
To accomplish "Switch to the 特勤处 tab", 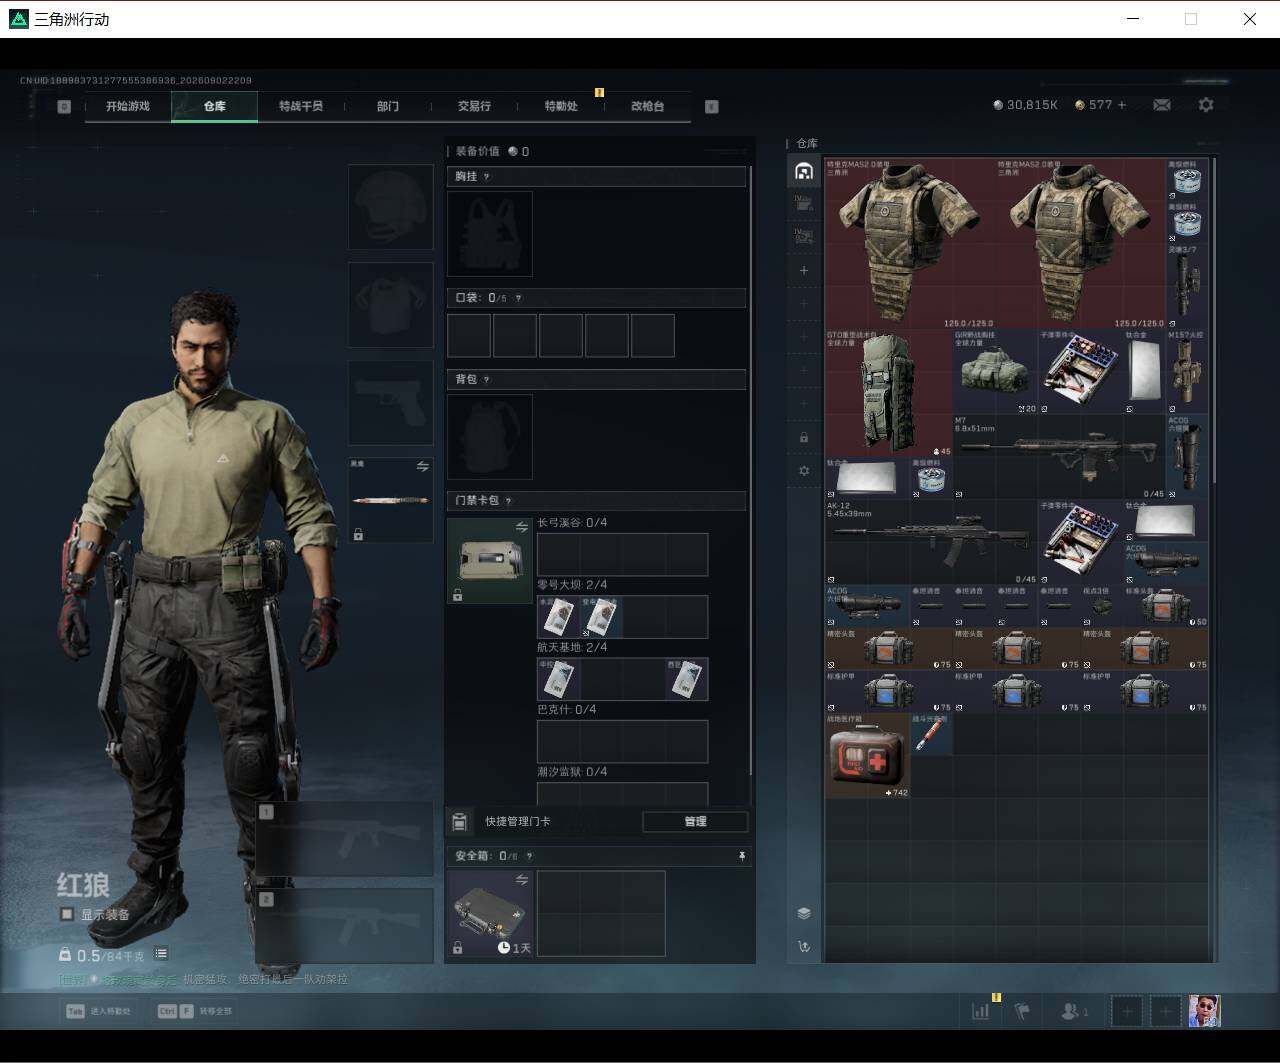I will (561, 106).
